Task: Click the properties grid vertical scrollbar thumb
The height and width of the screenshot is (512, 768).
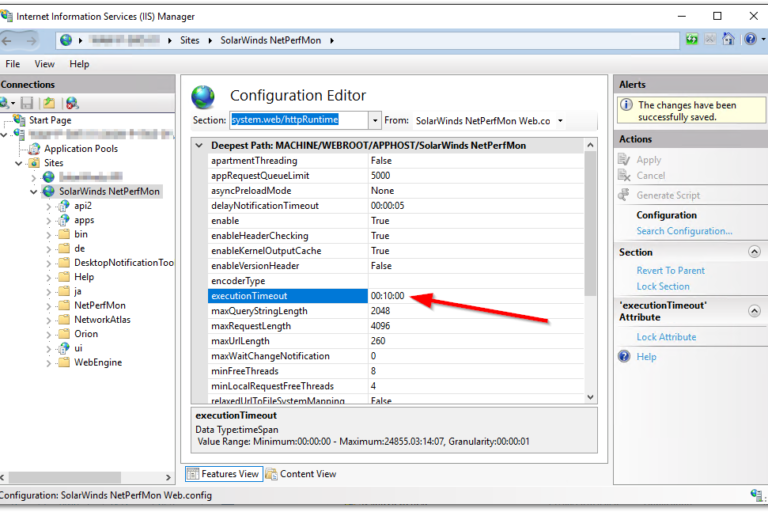Action: (x=590, y=223)
